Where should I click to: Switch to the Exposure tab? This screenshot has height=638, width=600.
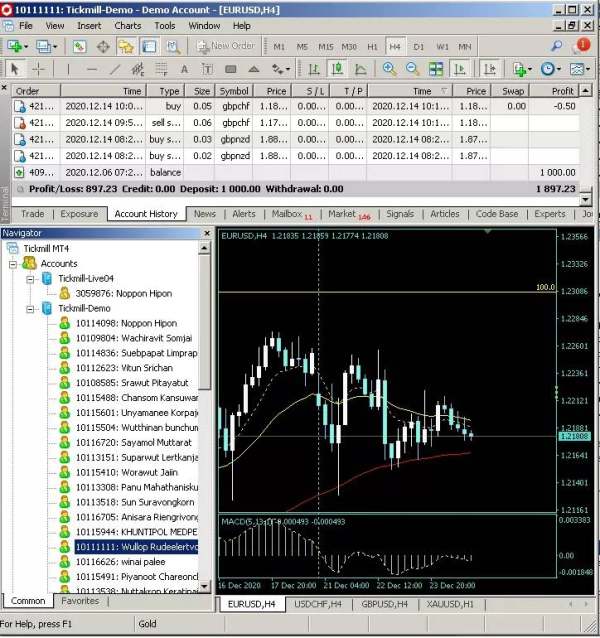point(79,214)
